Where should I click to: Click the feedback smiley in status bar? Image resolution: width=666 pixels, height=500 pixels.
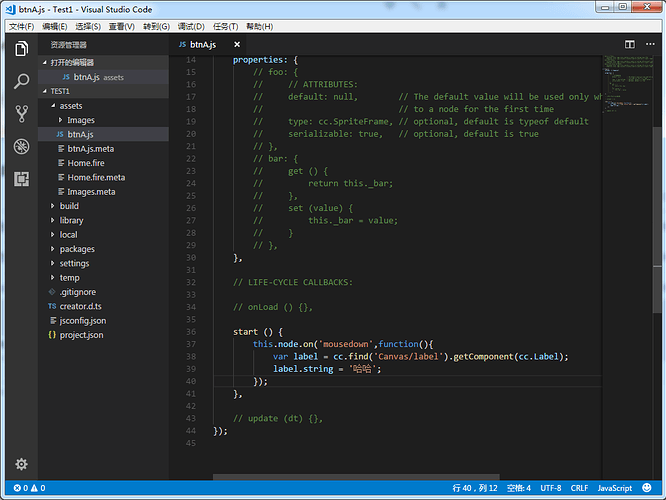click(646, 488)
